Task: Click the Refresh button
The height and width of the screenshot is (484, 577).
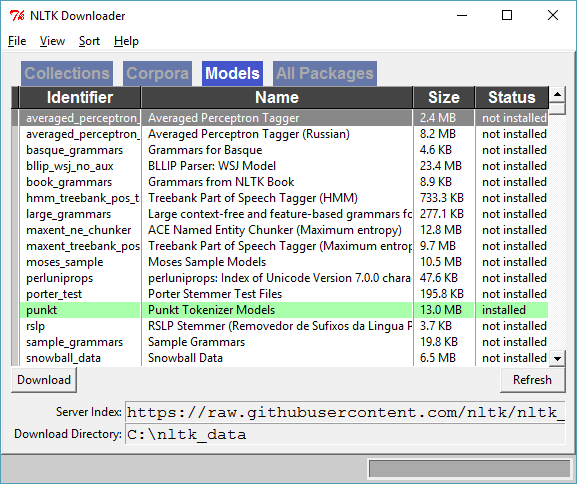Action: pyautogui.click(x=532, y=379)
